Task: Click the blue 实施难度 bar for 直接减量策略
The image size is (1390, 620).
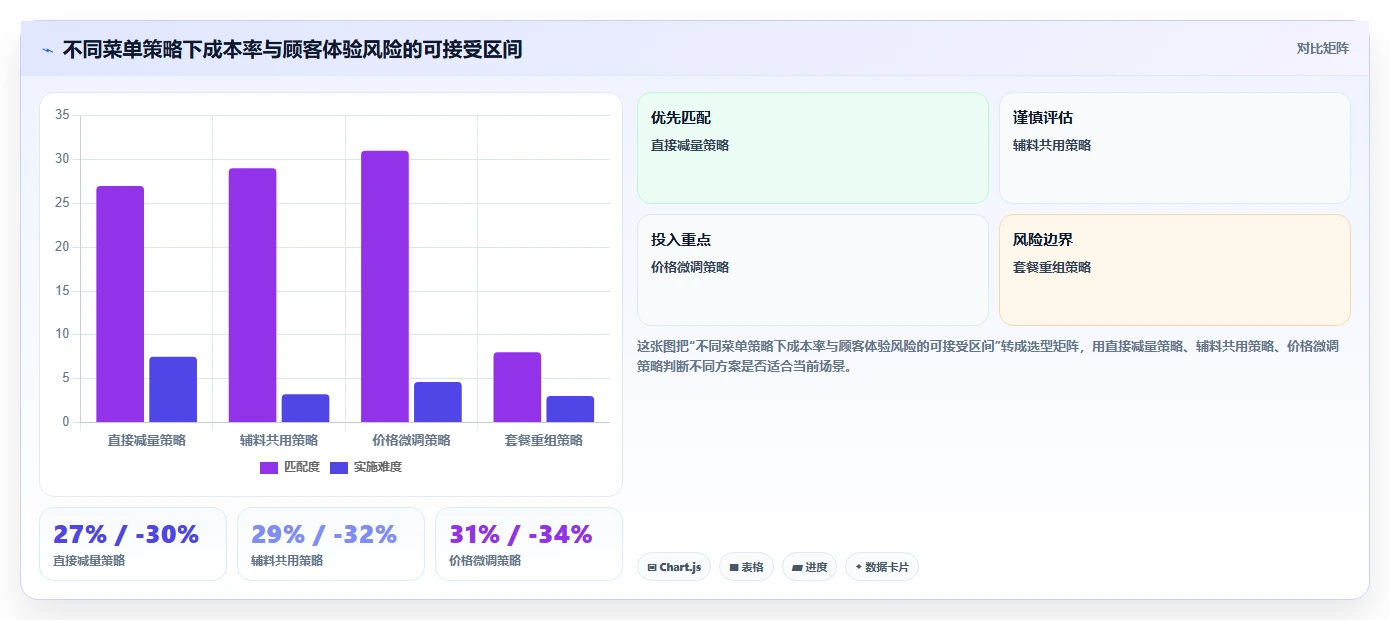Action: (x=173, y=389)
